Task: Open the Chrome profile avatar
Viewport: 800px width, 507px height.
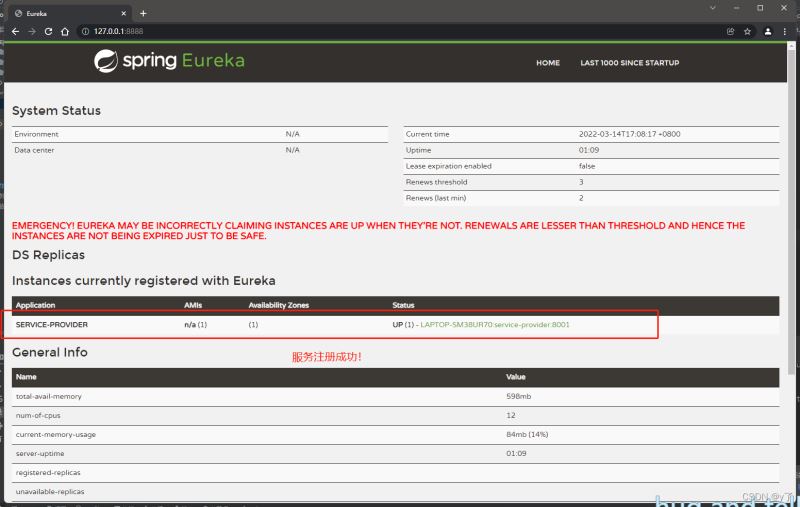Action: point(768,31)
